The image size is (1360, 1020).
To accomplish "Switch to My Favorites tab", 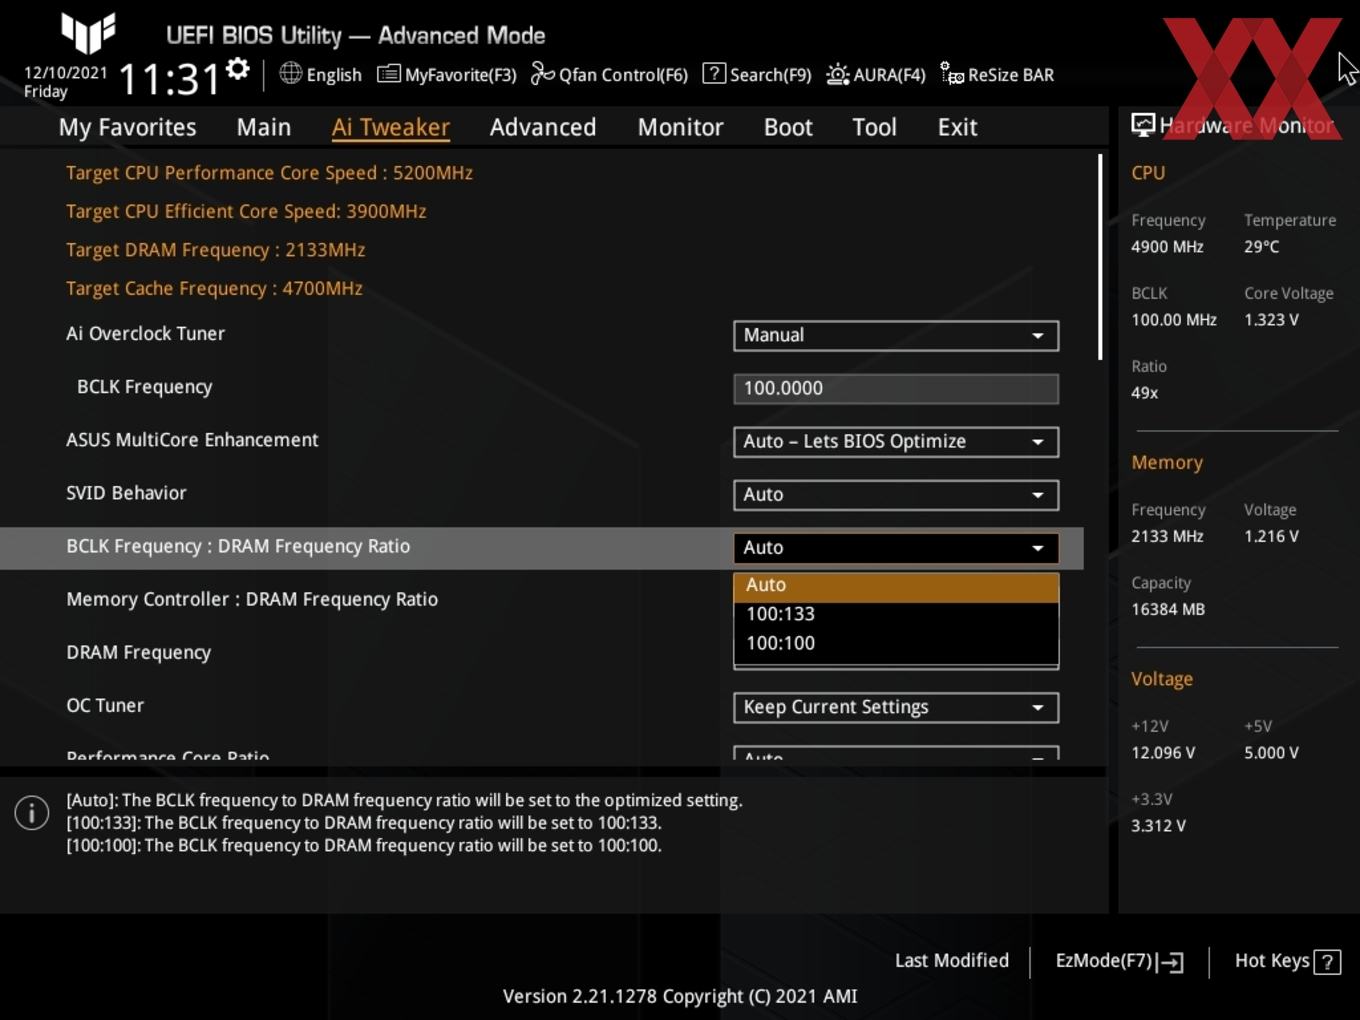I will point(127,127).
